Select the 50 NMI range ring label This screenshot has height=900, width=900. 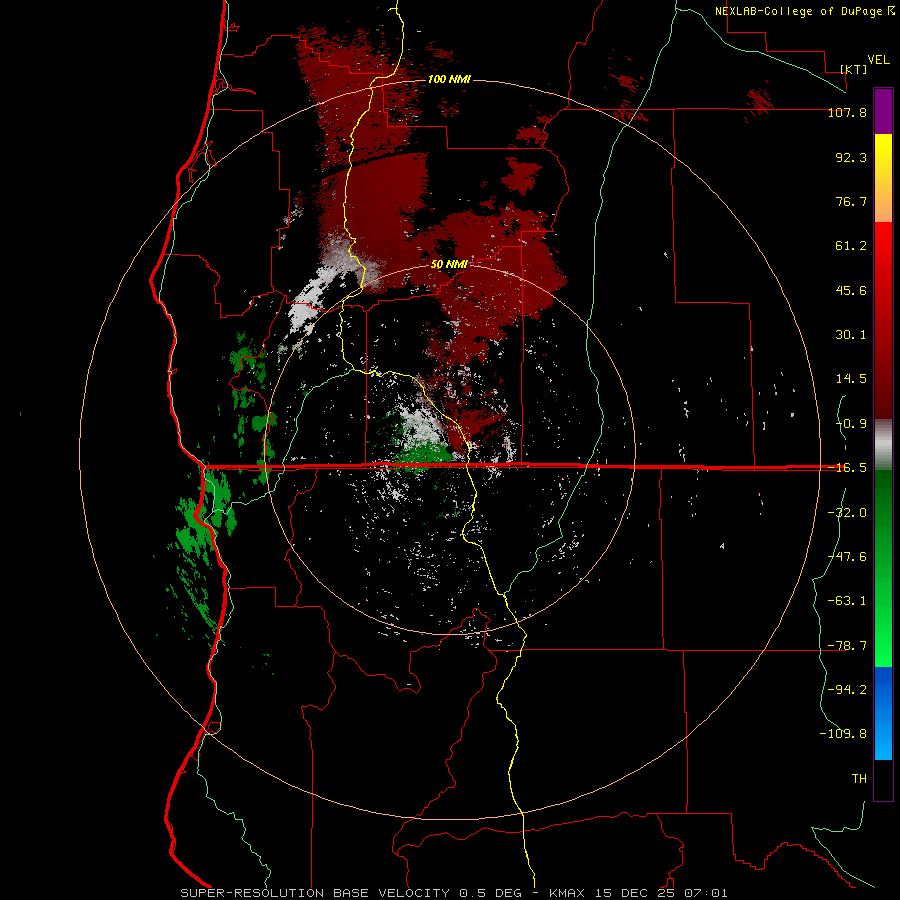(449, 264)
